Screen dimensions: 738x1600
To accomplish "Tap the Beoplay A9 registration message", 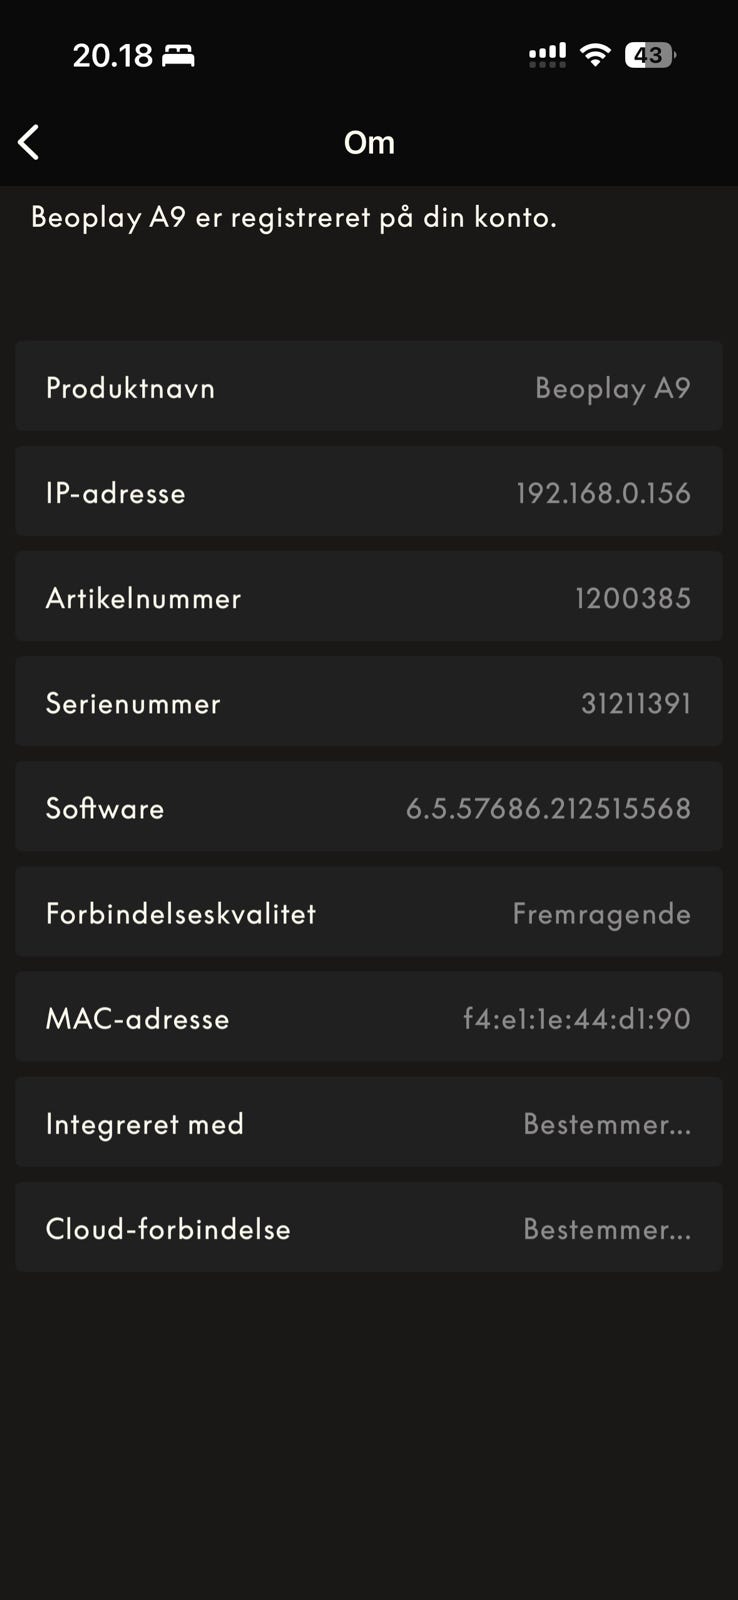I will [x=293, y=217].
